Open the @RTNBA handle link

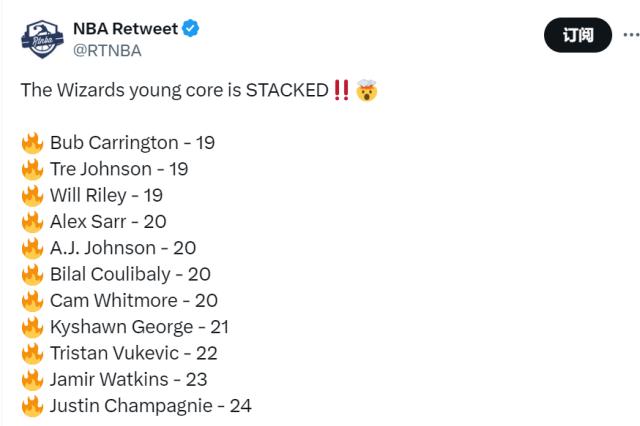[x=107, y=50]
